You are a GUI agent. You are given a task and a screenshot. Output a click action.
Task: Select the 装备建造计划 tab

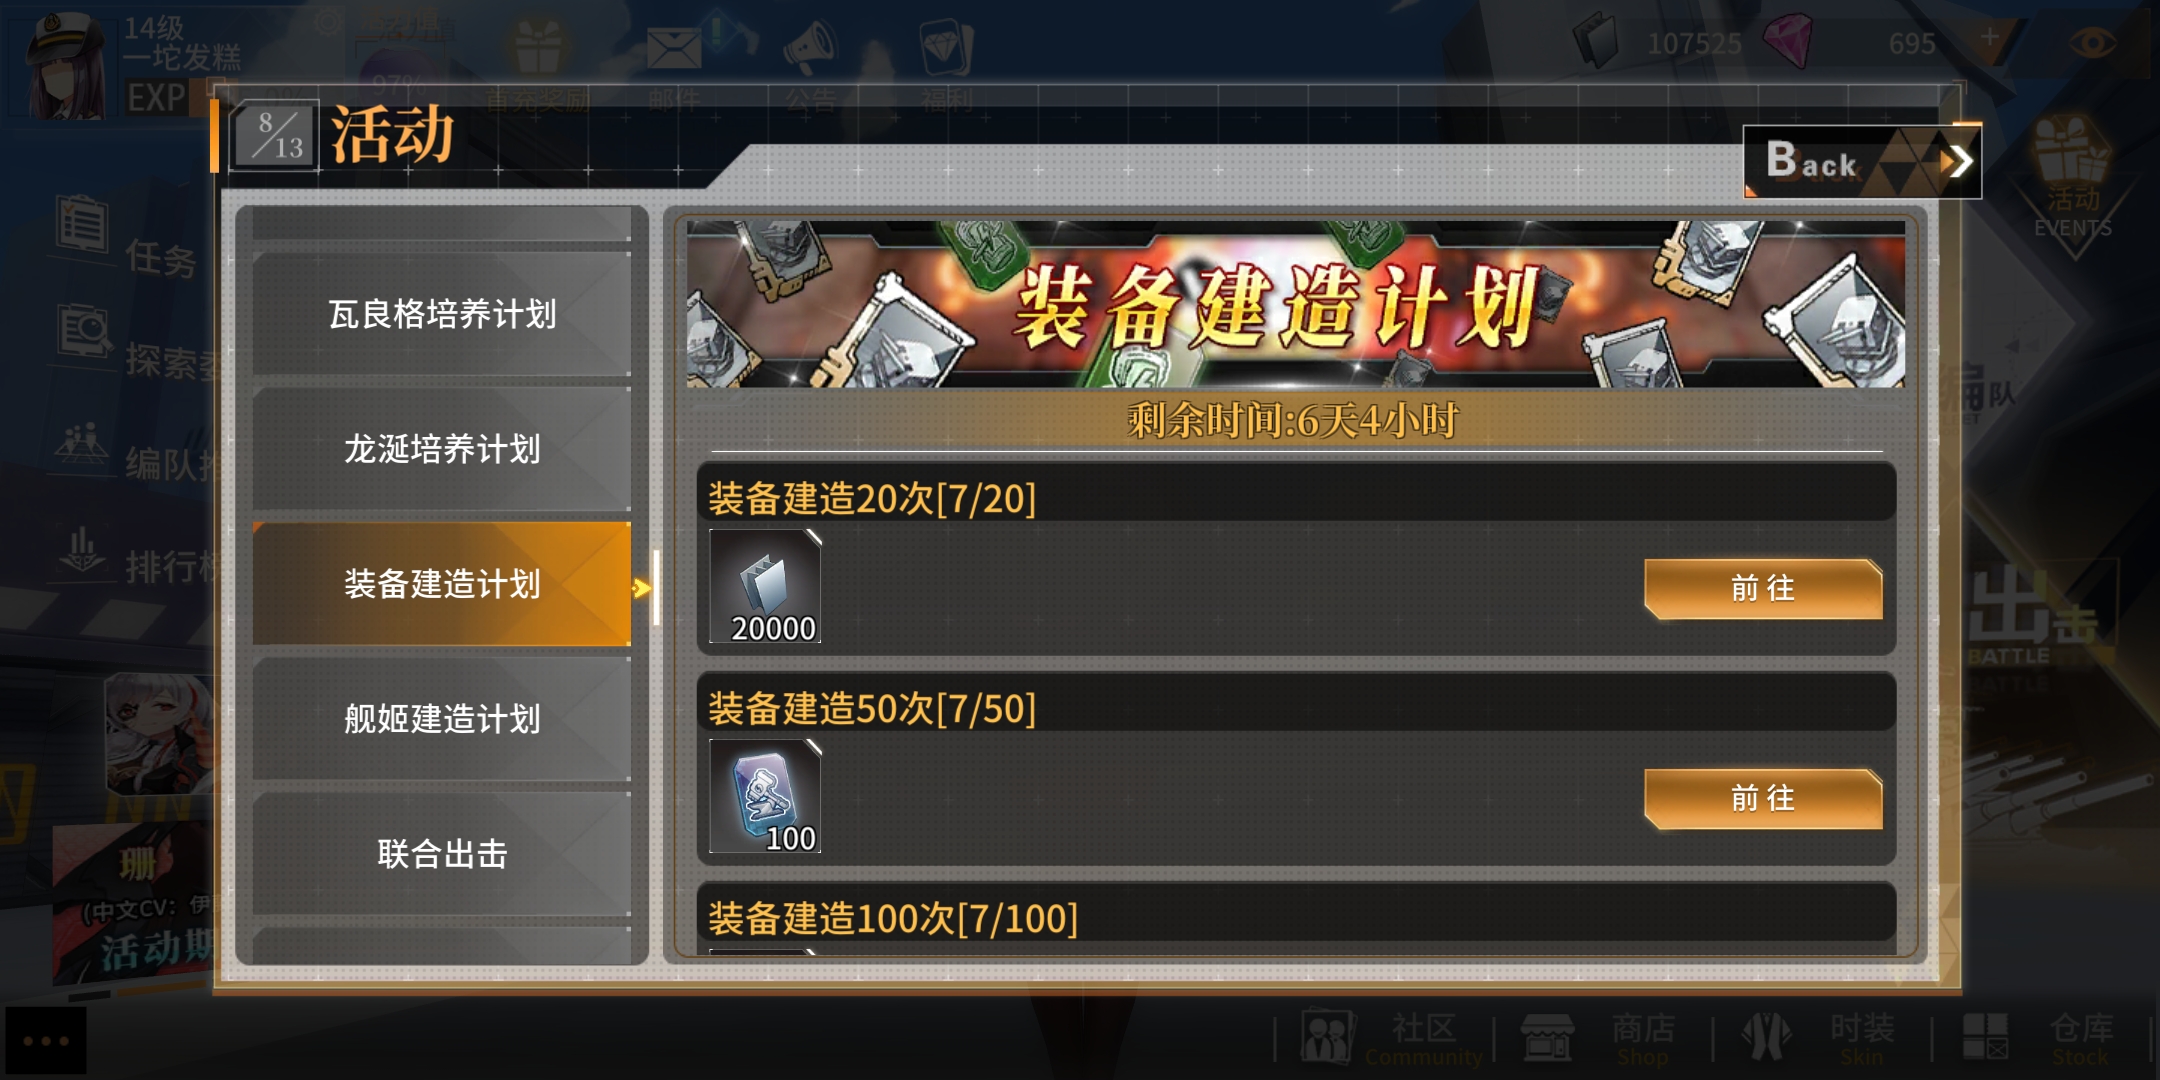(442, 584)
